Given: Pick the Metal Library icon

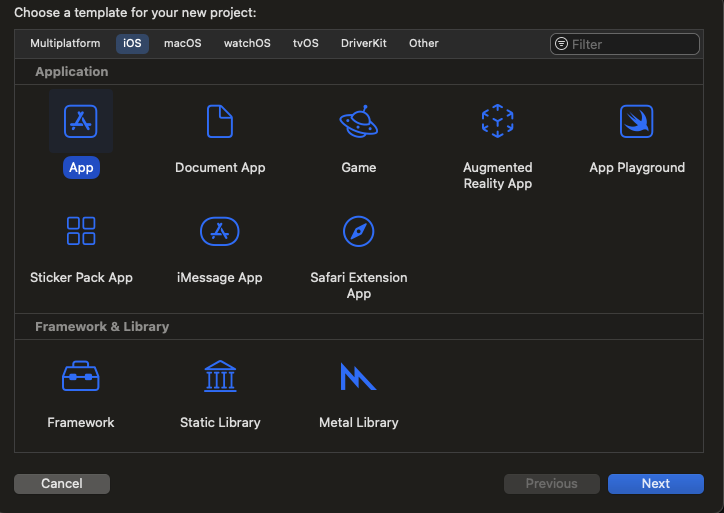Looking at the screenshot, I should click(x=358, y=377).
